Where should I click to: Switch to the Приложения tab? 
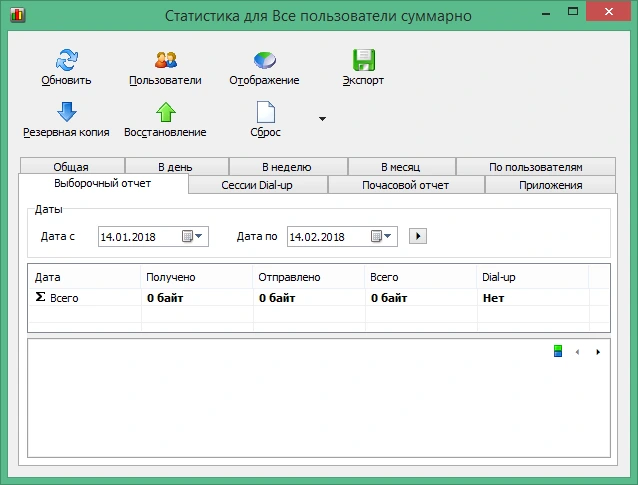pyautogui.click(x=550, y=185)
